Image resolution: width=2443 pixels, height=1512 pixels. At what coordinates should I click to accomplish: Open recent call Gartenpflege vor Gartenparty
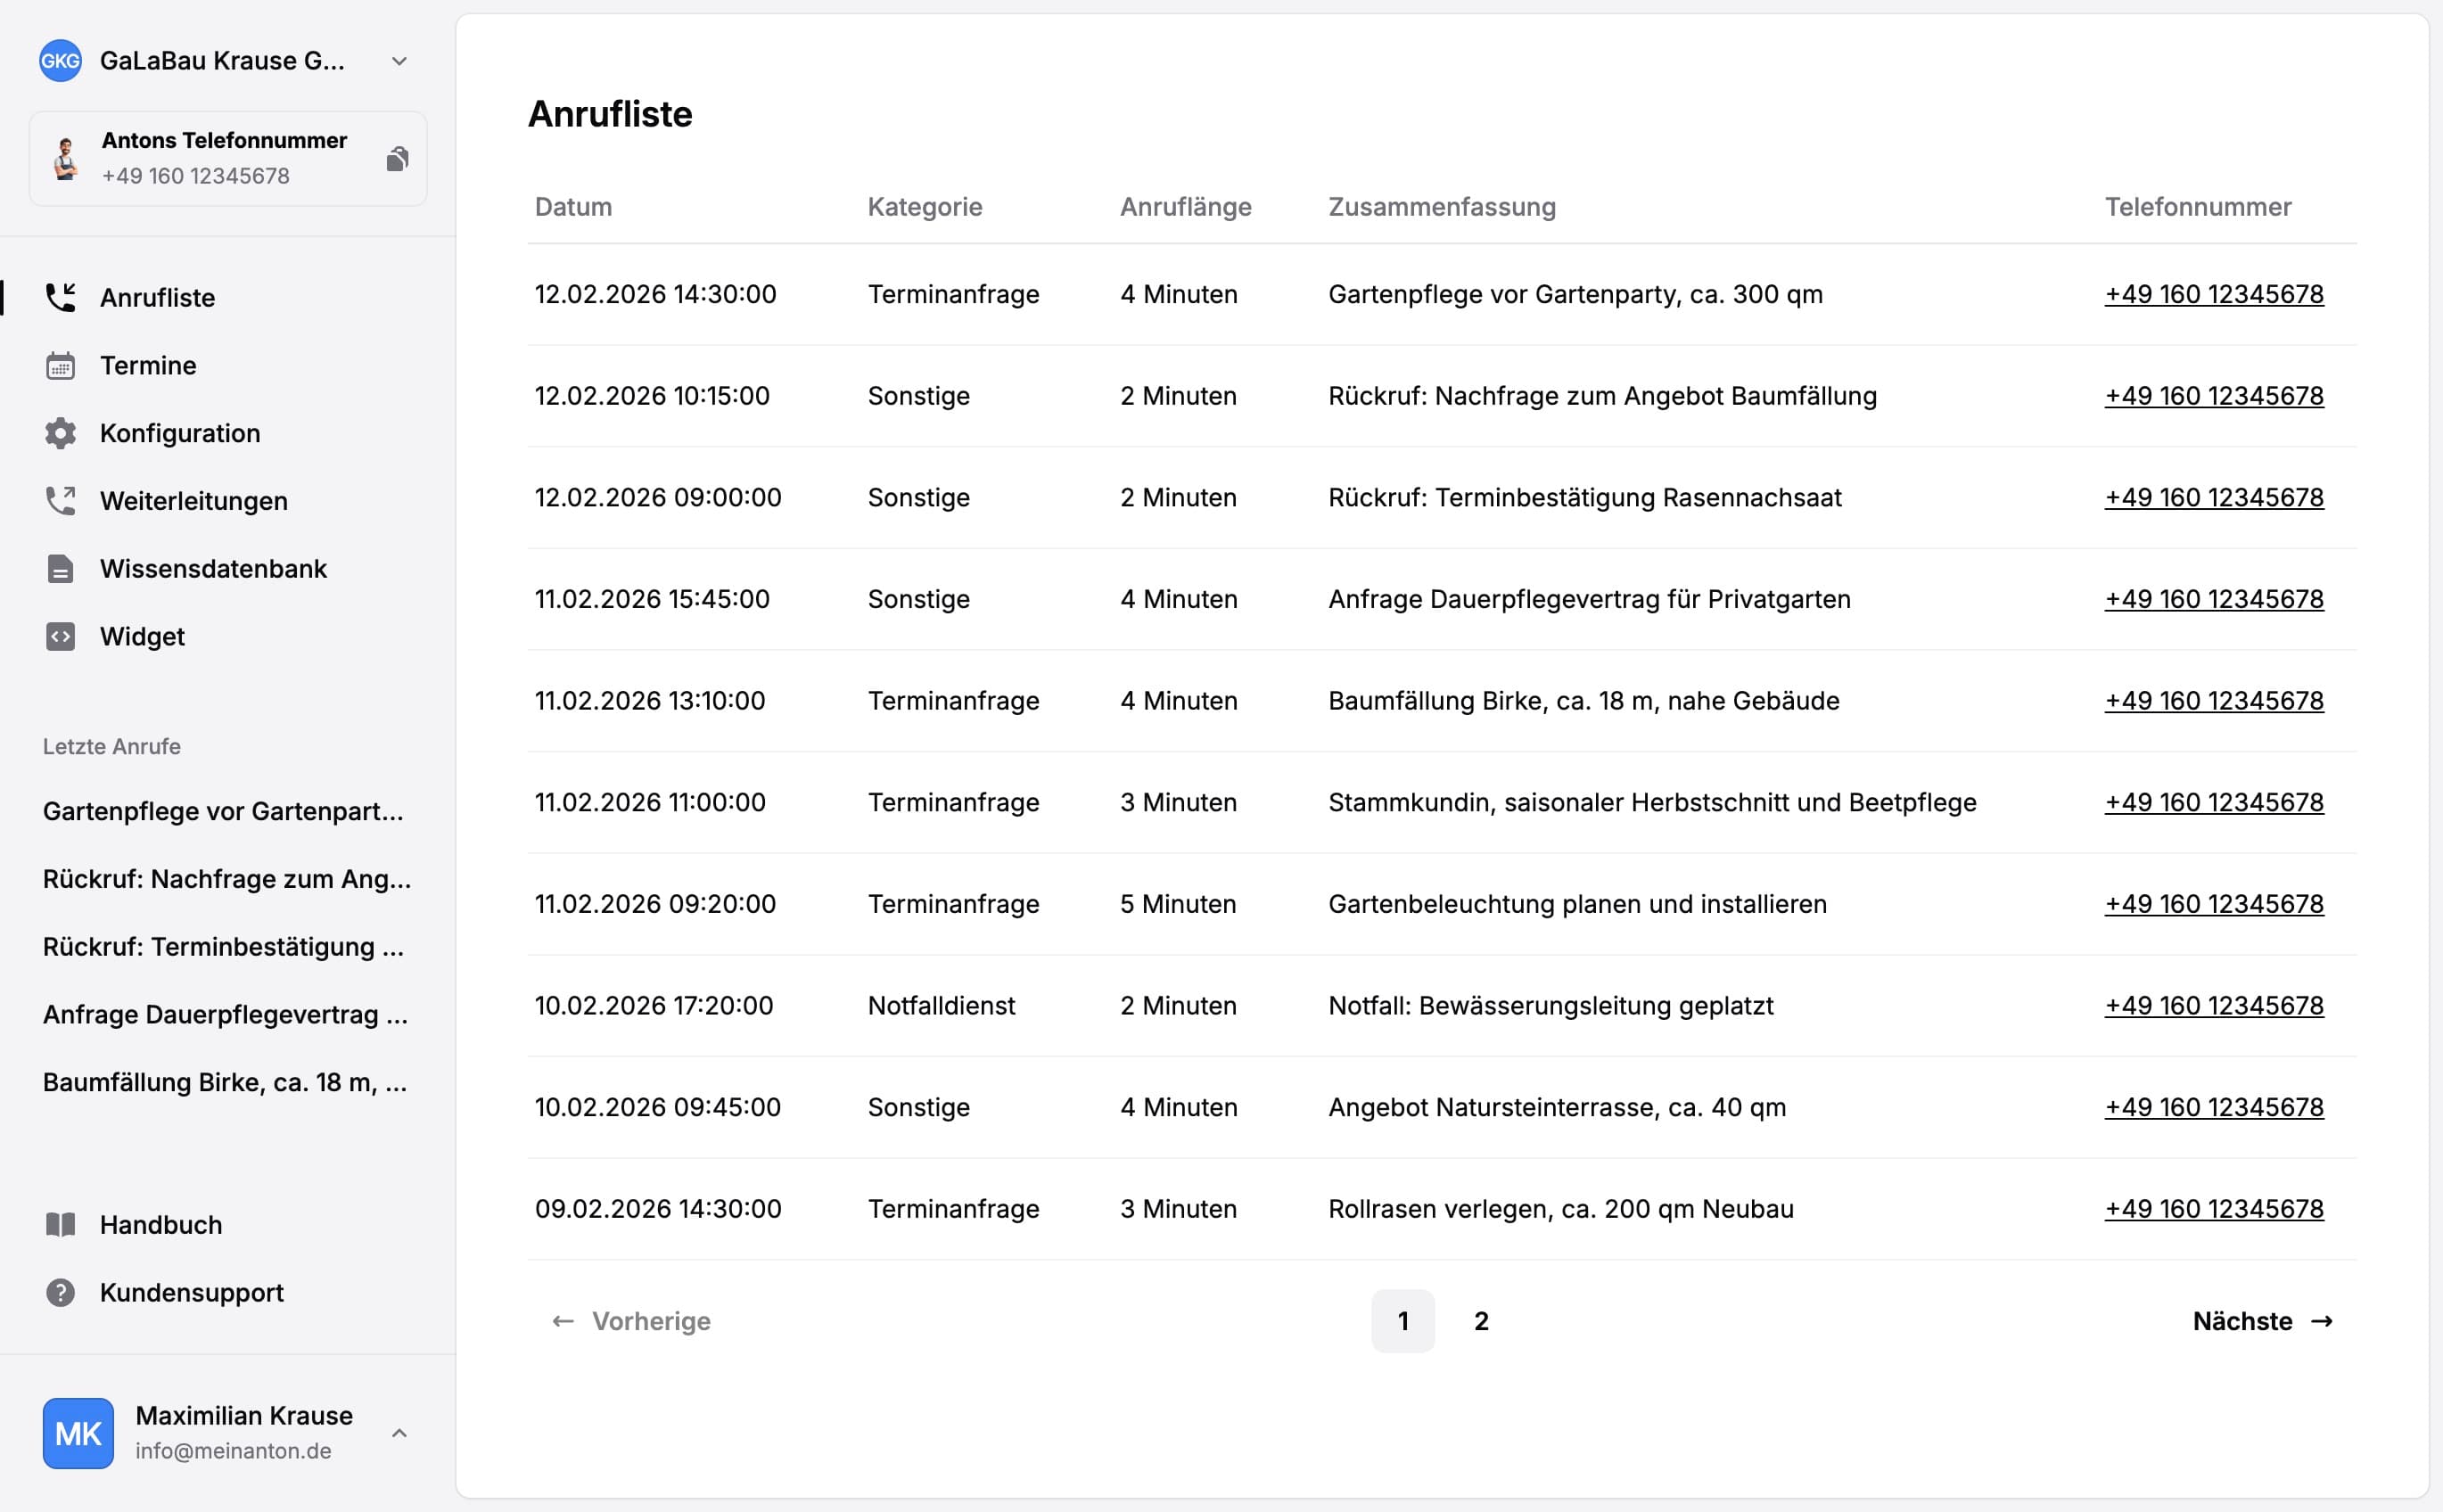tap(224, 811)
